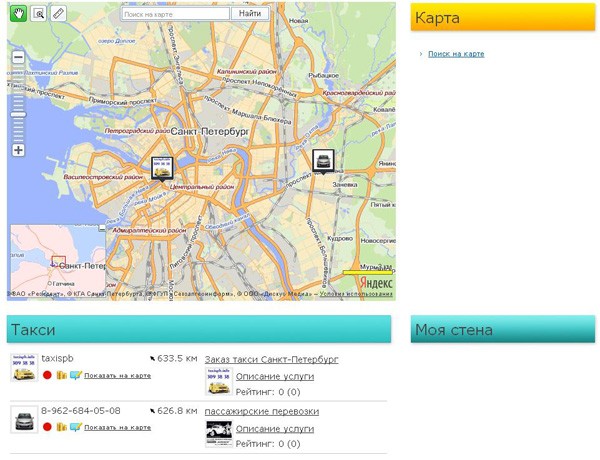This screenshot has width=600, height=460.
Task: Click the service thumbnail under Заказ такси
Action: coord(219,381)
